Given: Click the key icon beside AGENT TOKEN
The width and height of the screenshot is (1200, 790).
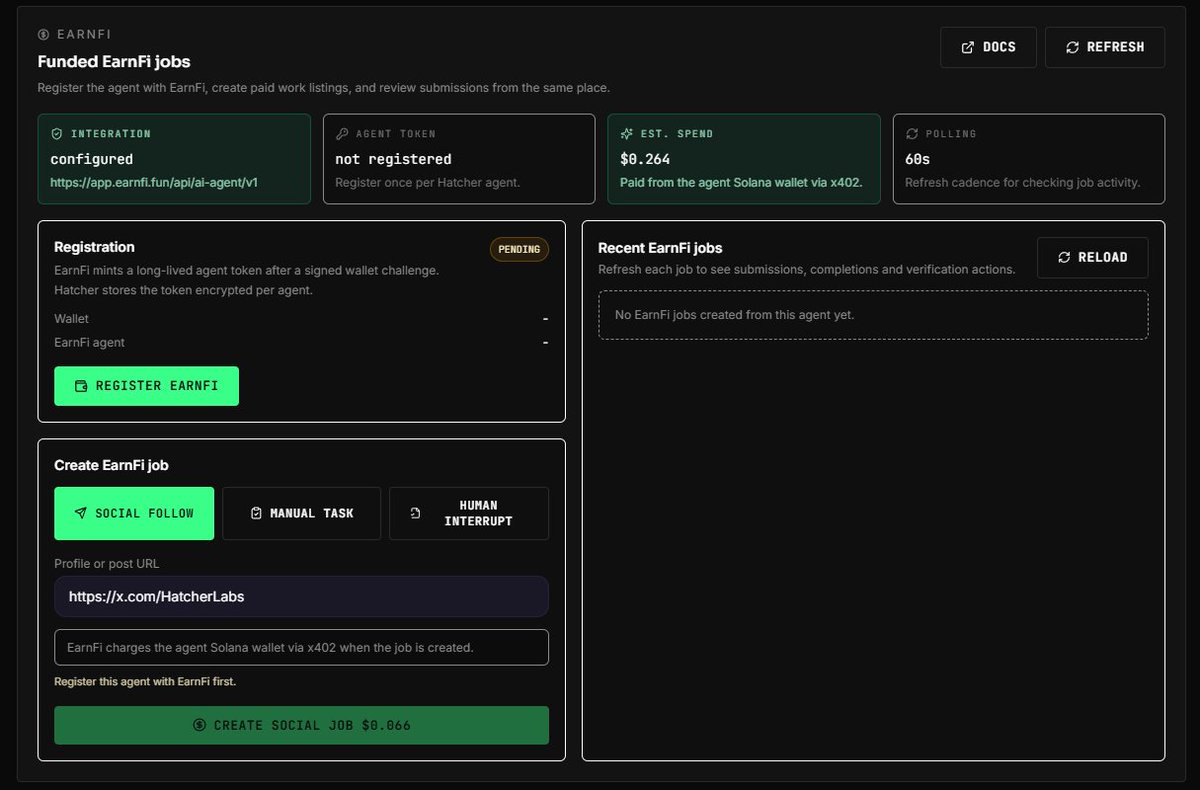Looking at the screenshot, I should (341, 133).
